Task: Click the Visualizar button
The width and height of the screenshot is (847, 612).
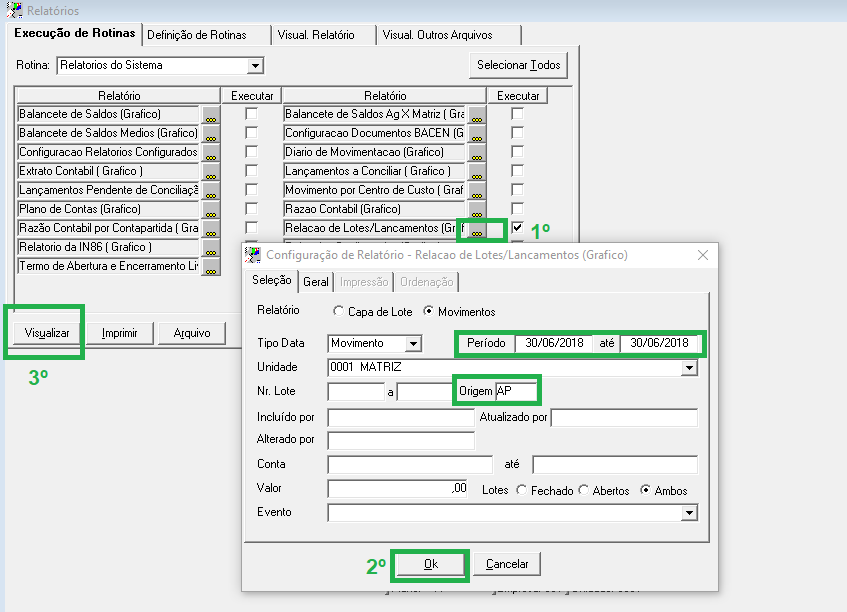Action: (47, 333)
